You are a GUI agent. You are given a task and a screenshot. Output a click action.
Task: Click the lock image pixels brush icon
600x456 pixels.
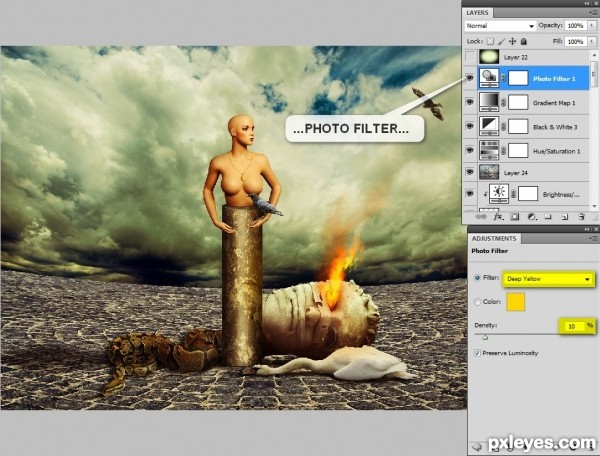[x=502, y=41]
